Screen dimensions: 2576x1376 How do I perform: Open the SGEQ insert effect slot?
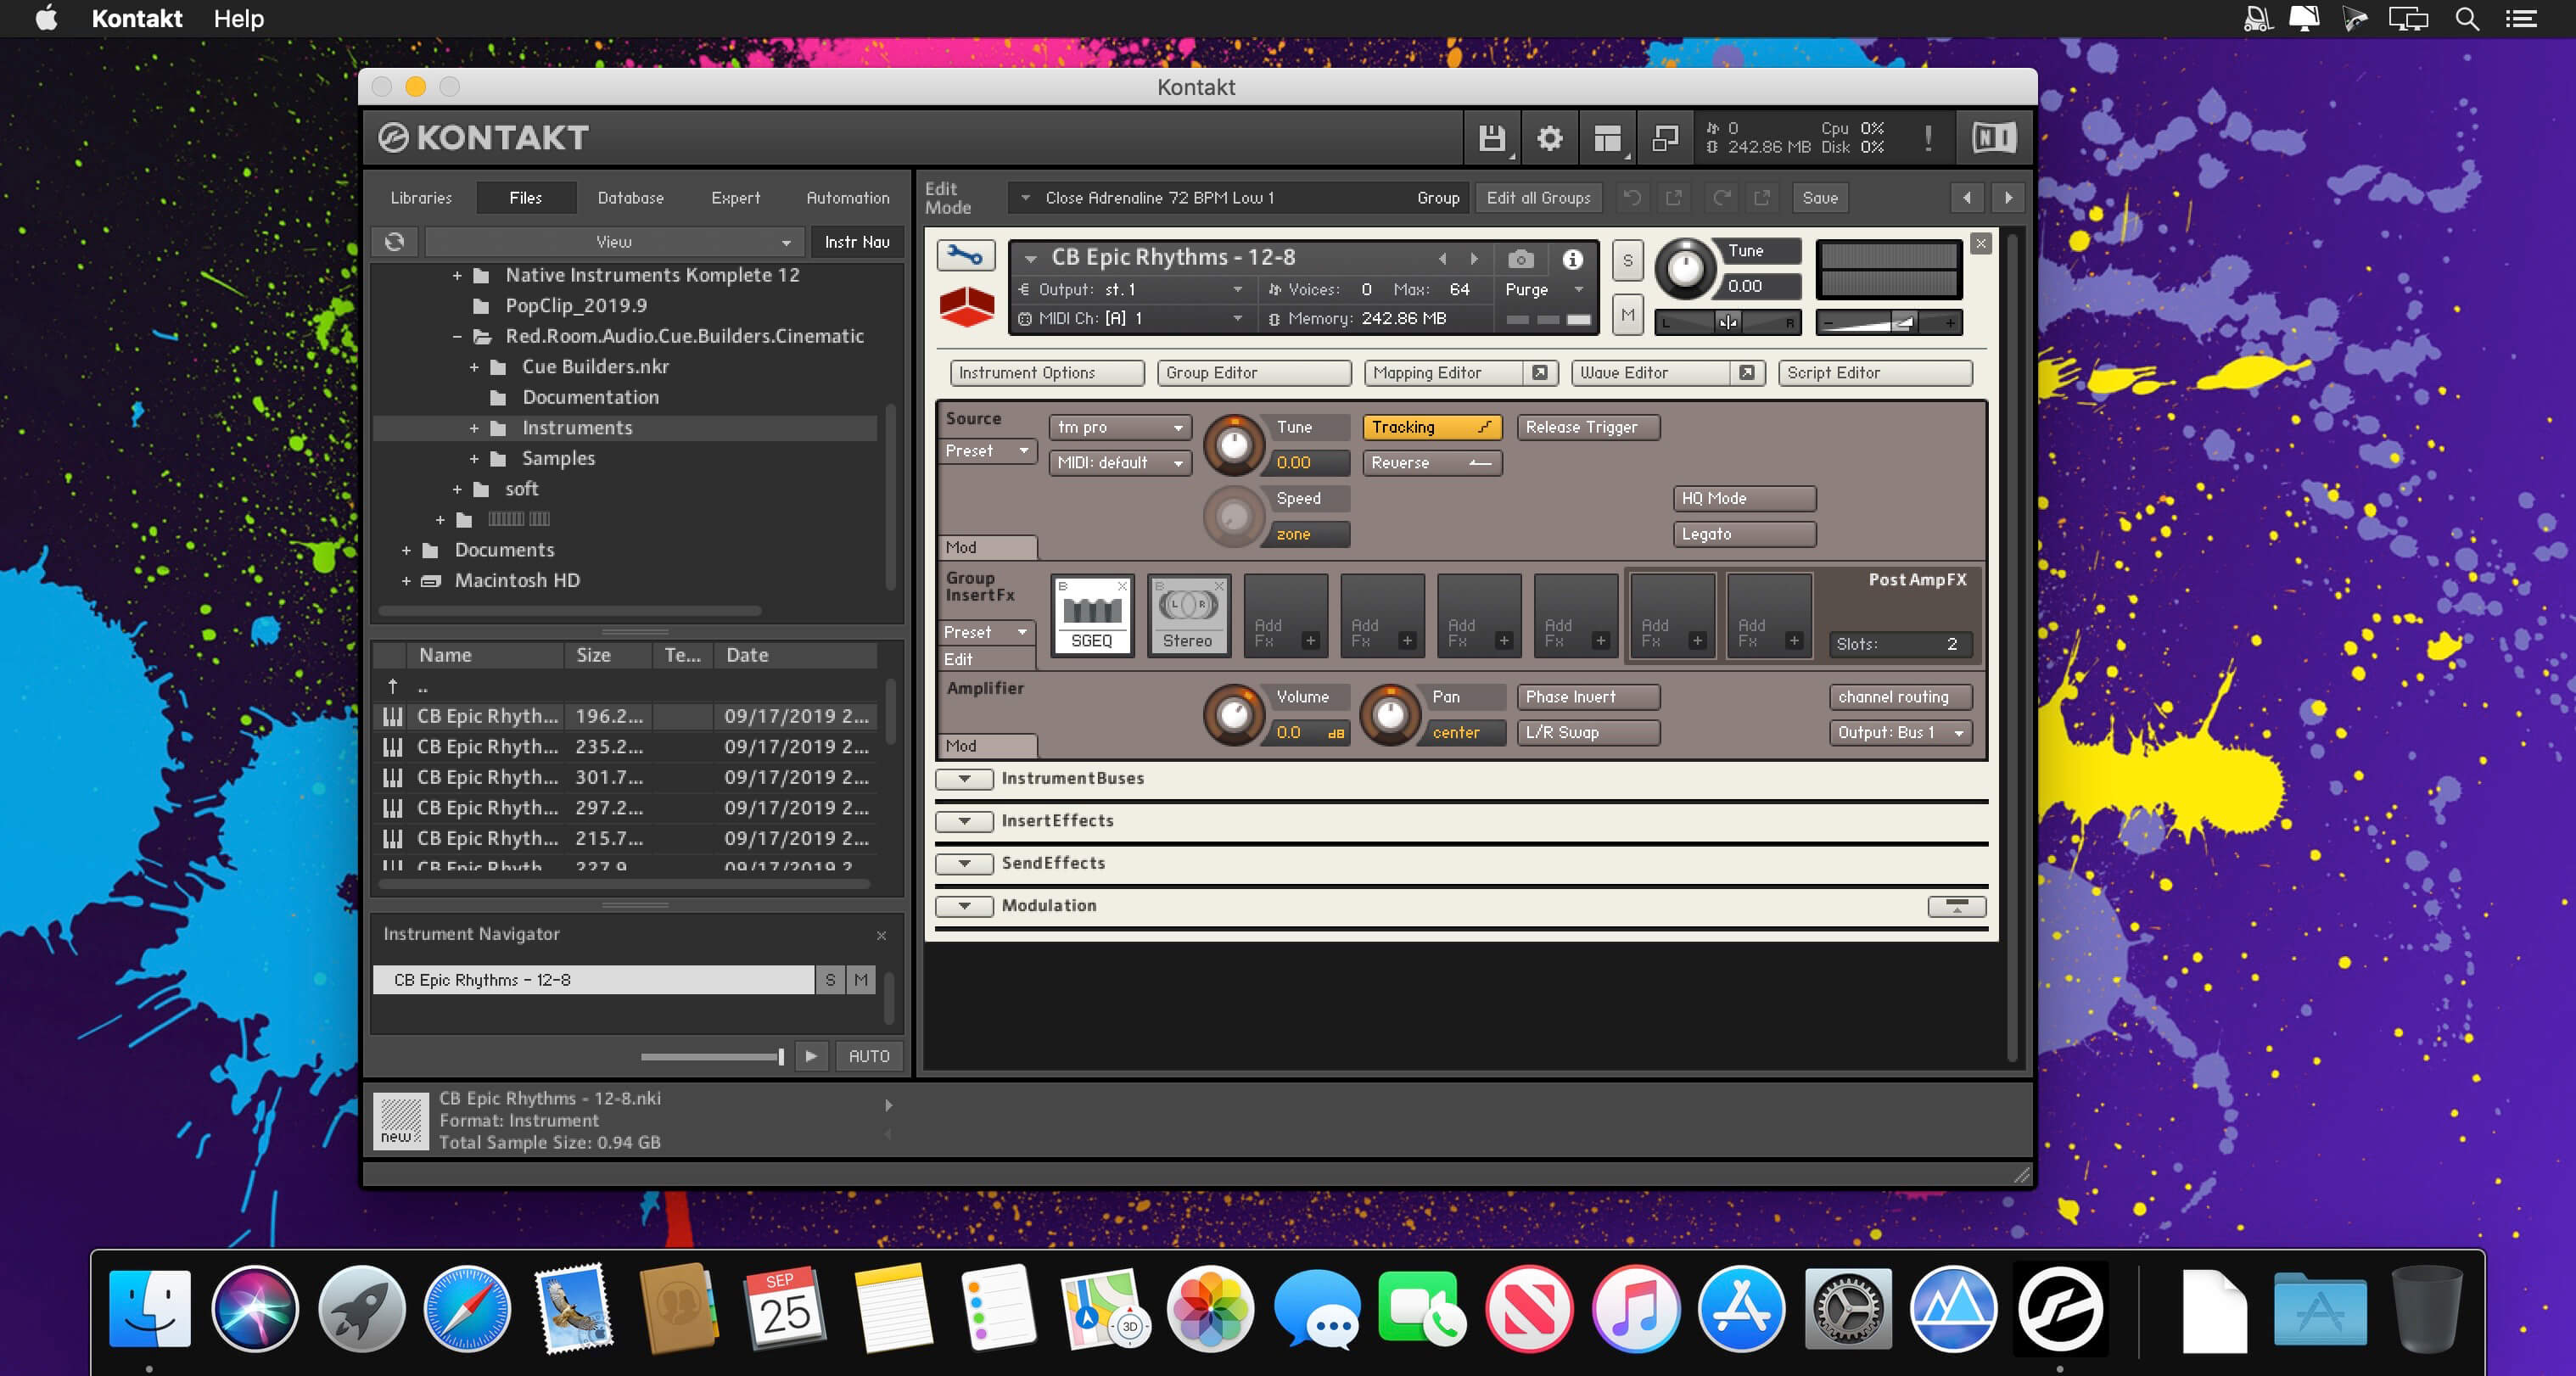(1092, 615)
